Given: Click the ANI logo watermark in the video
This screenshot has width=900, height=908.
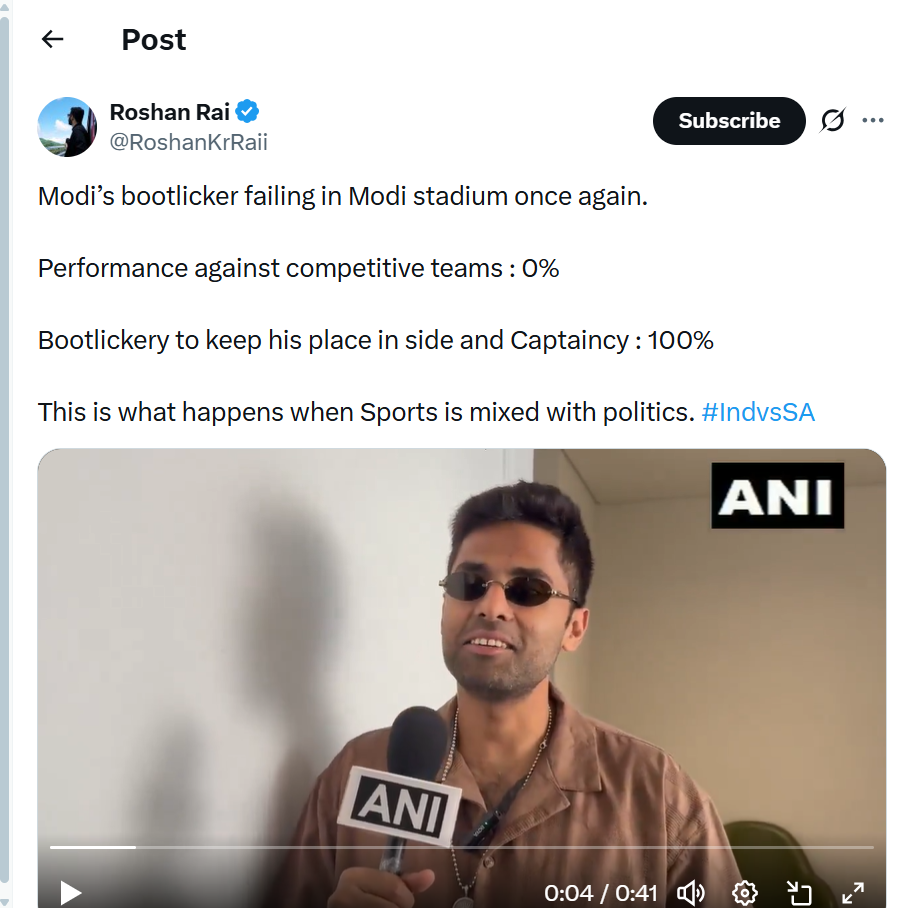Looking at the screenshot, I should pos(777,495).
